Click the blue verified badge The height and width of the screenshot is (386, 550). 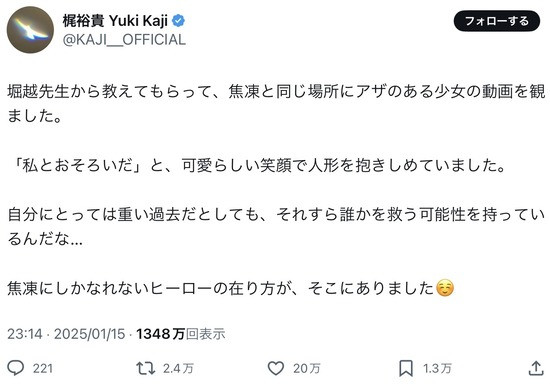tap(178, 21)
